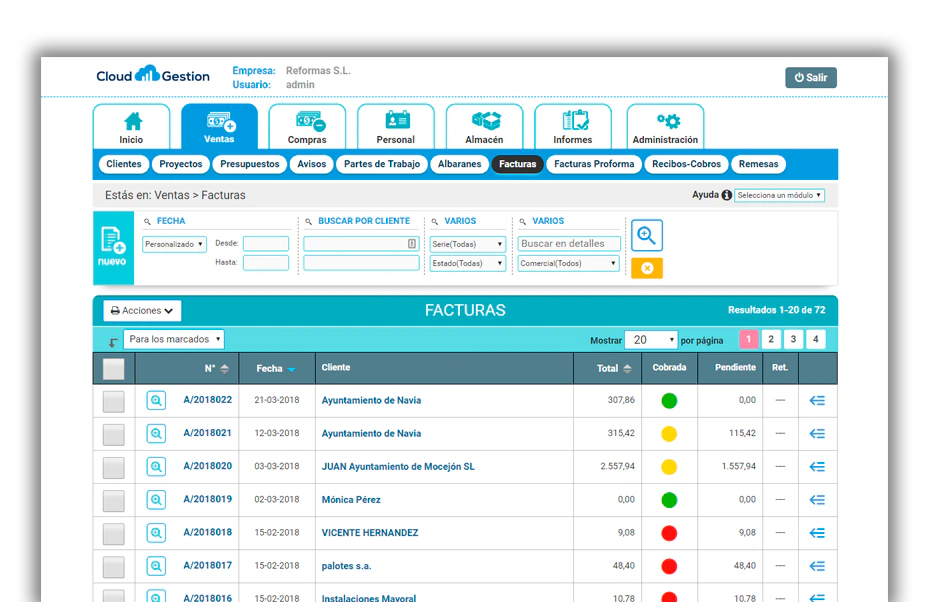Image resolution: width=931 pixels, height=602 pixels.
Task: Switch to the Recibos-Cobros sub-tab
Action: coord(686,164)
